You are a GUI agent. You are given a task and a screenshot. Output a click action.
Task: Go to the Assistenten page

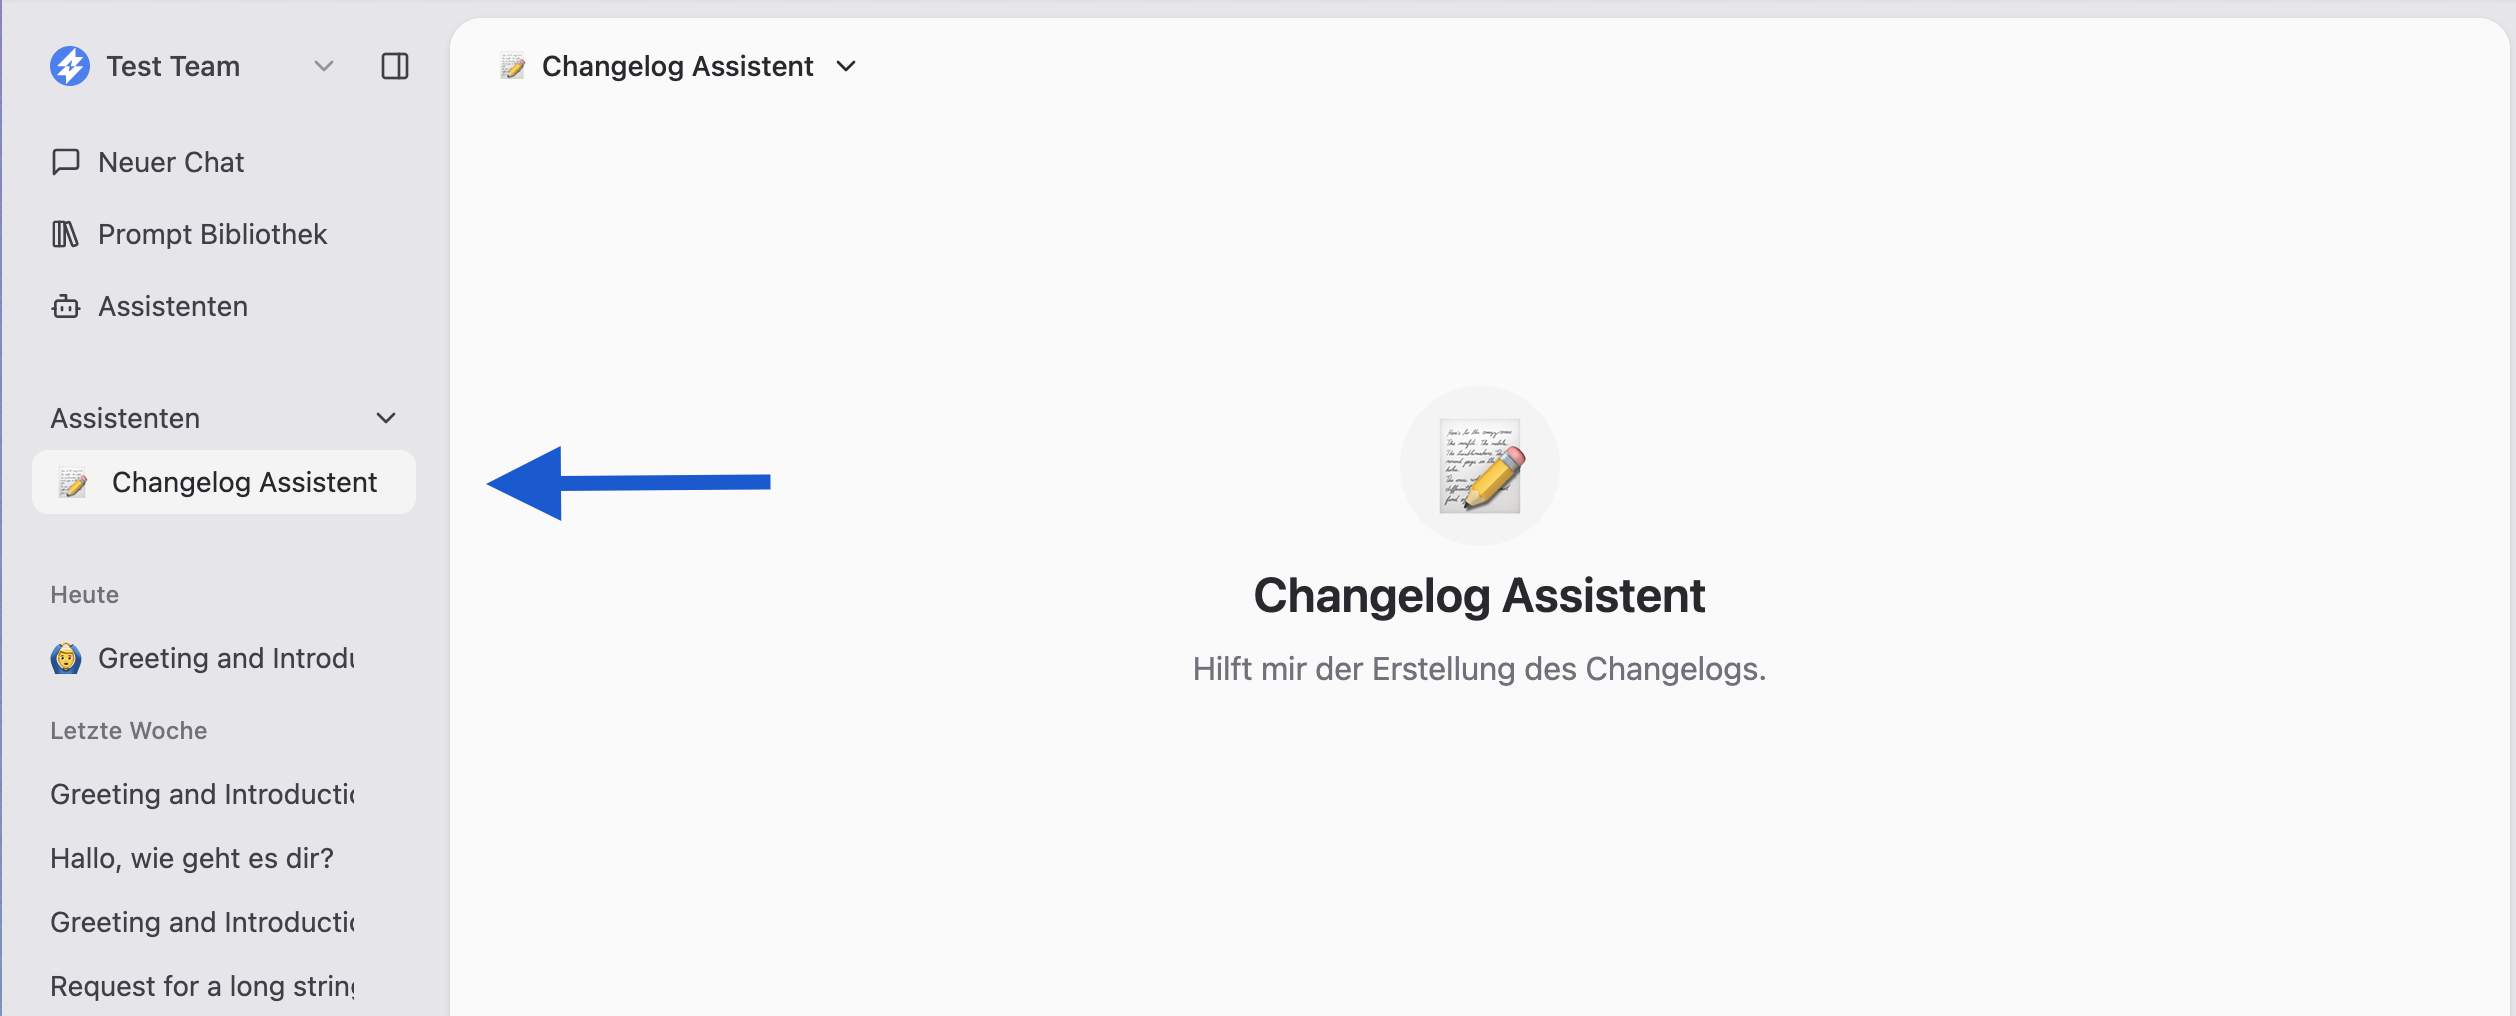pos(173,306)
